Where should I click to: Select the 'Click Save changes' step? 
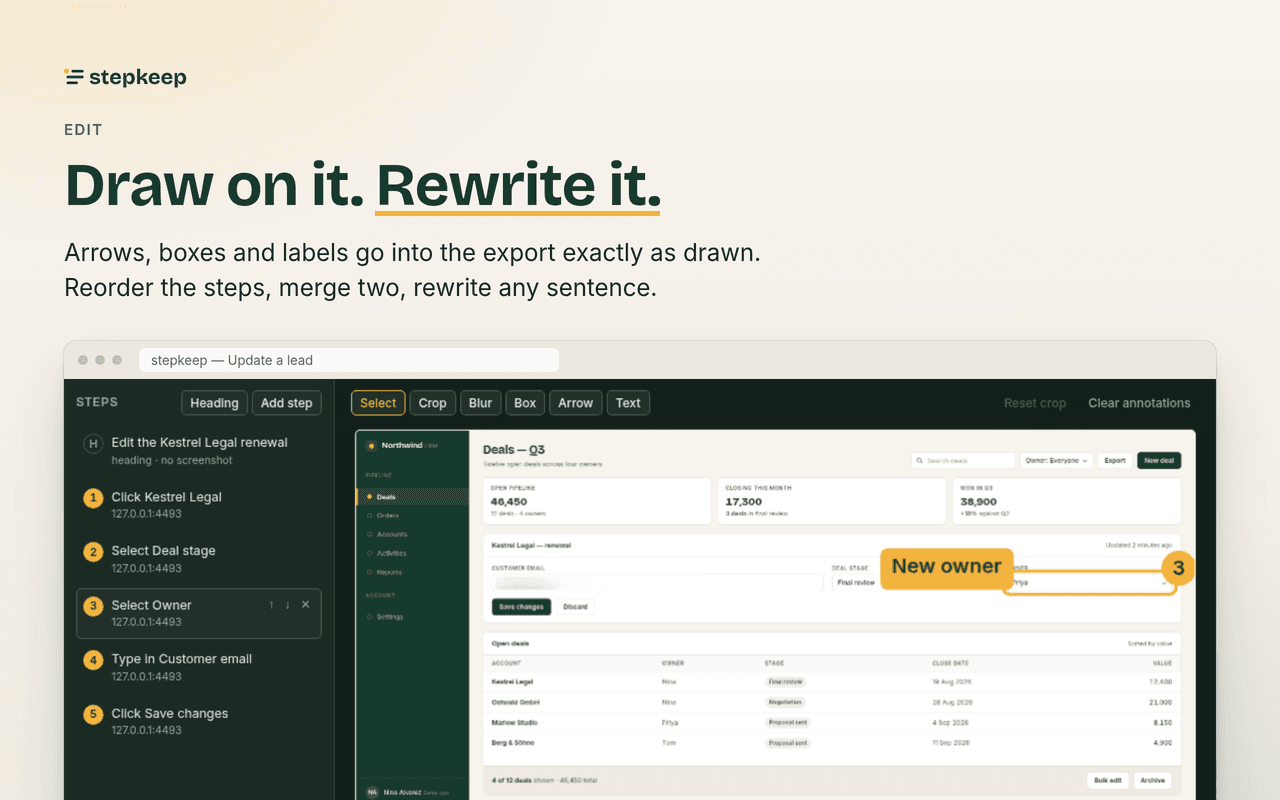(199, 721)
